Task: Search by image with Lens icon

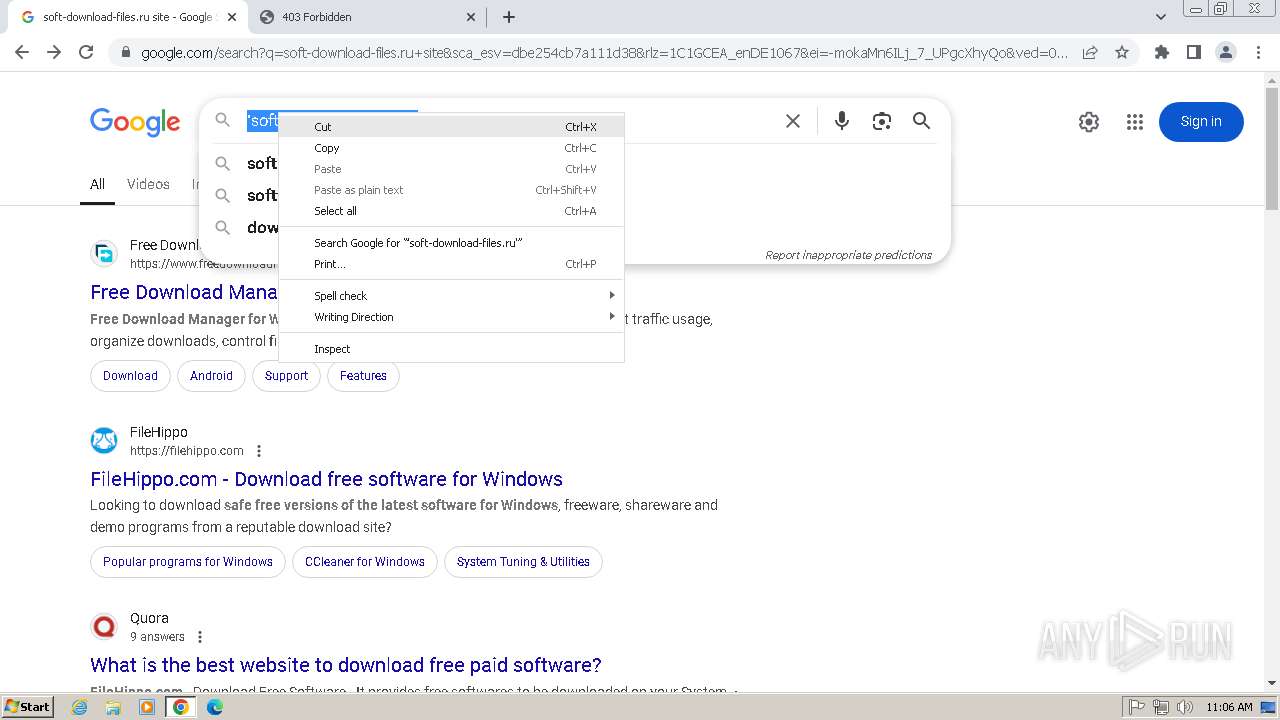Action: [x=881, y=121]
